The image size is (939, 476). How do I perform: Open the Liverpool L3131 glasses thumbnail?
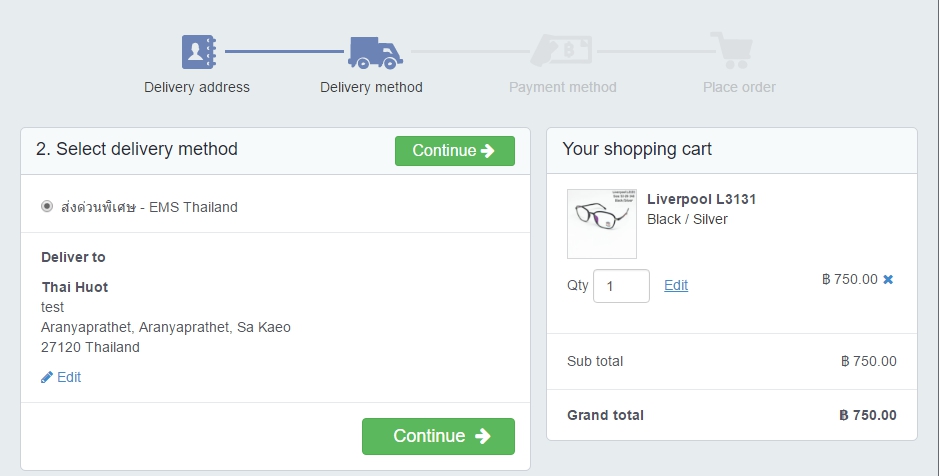(x=601, y=224)
